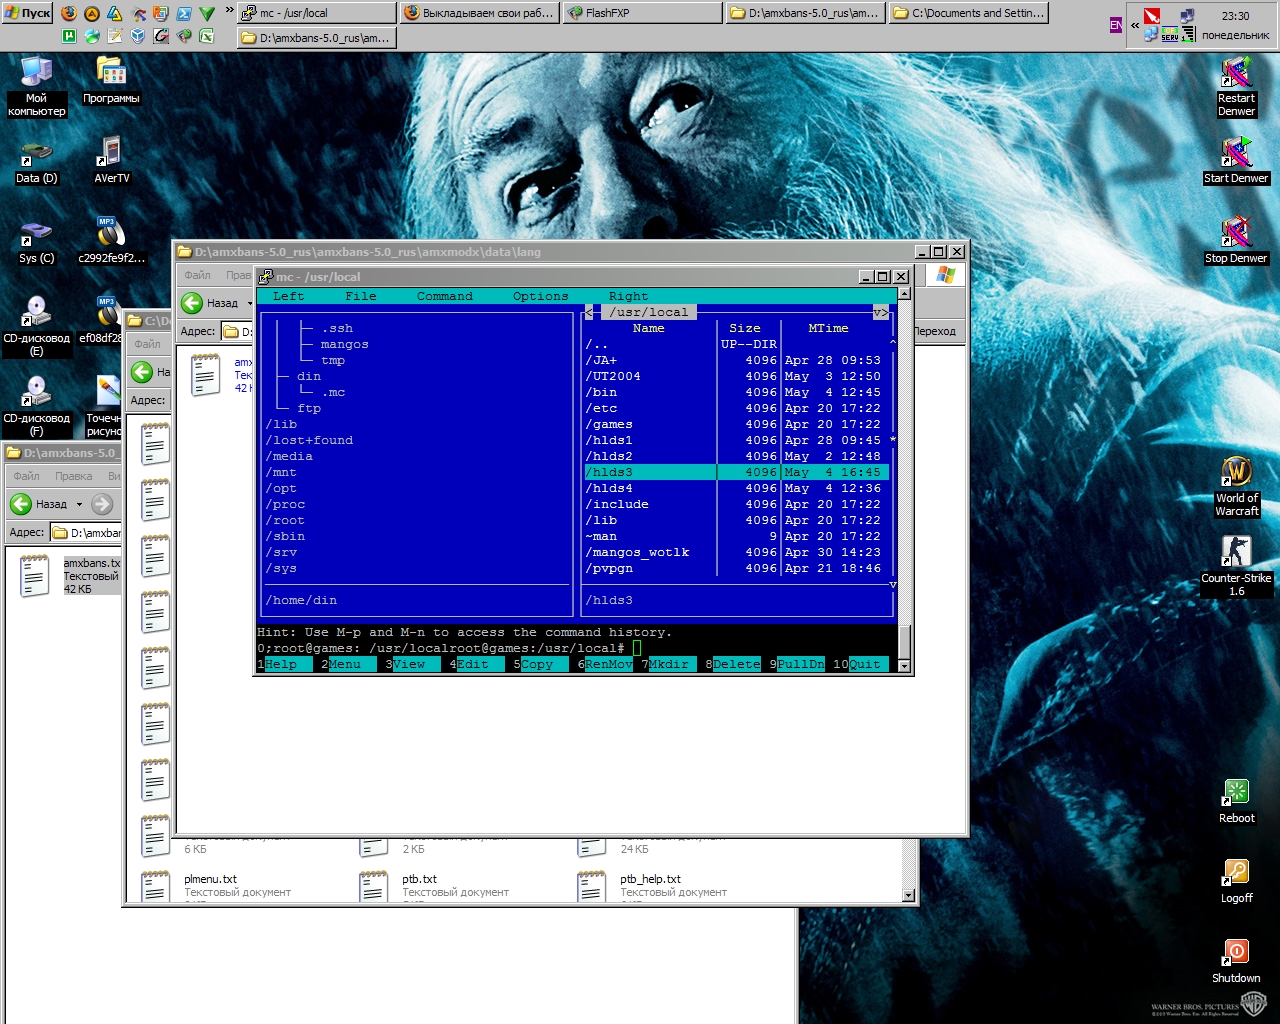Open Excel from the Quick Launch bar
Screen dimensions: 1280x1024
206,36
